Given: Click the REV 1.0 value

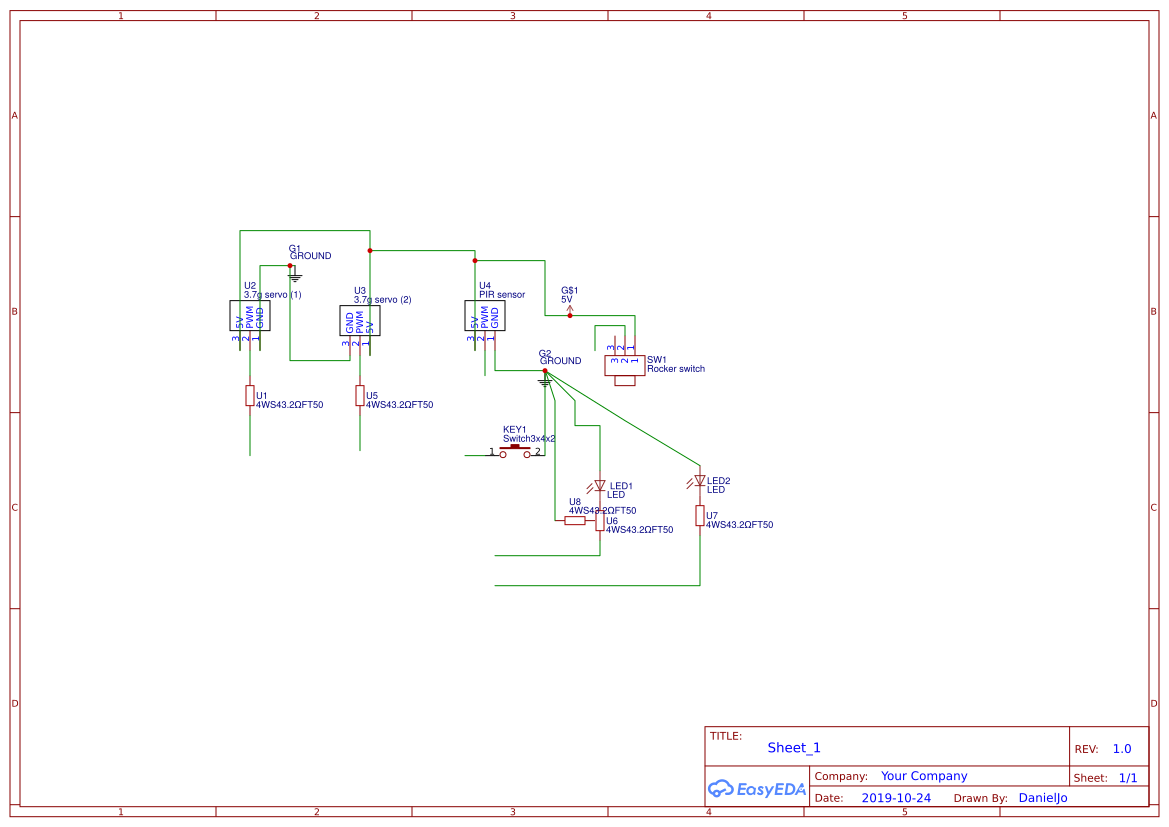Looking at the screenshot, I should tap(1120, 747).
